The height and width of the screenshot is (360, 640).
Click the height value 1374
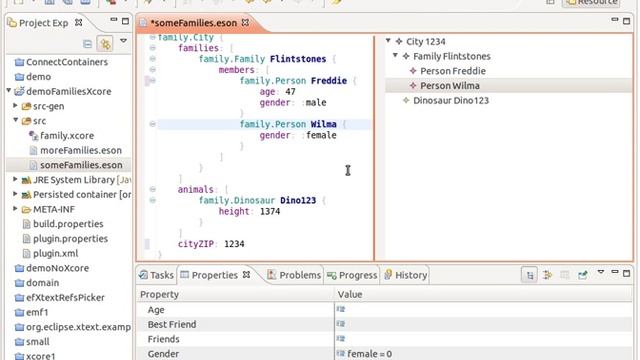[270, 211]
